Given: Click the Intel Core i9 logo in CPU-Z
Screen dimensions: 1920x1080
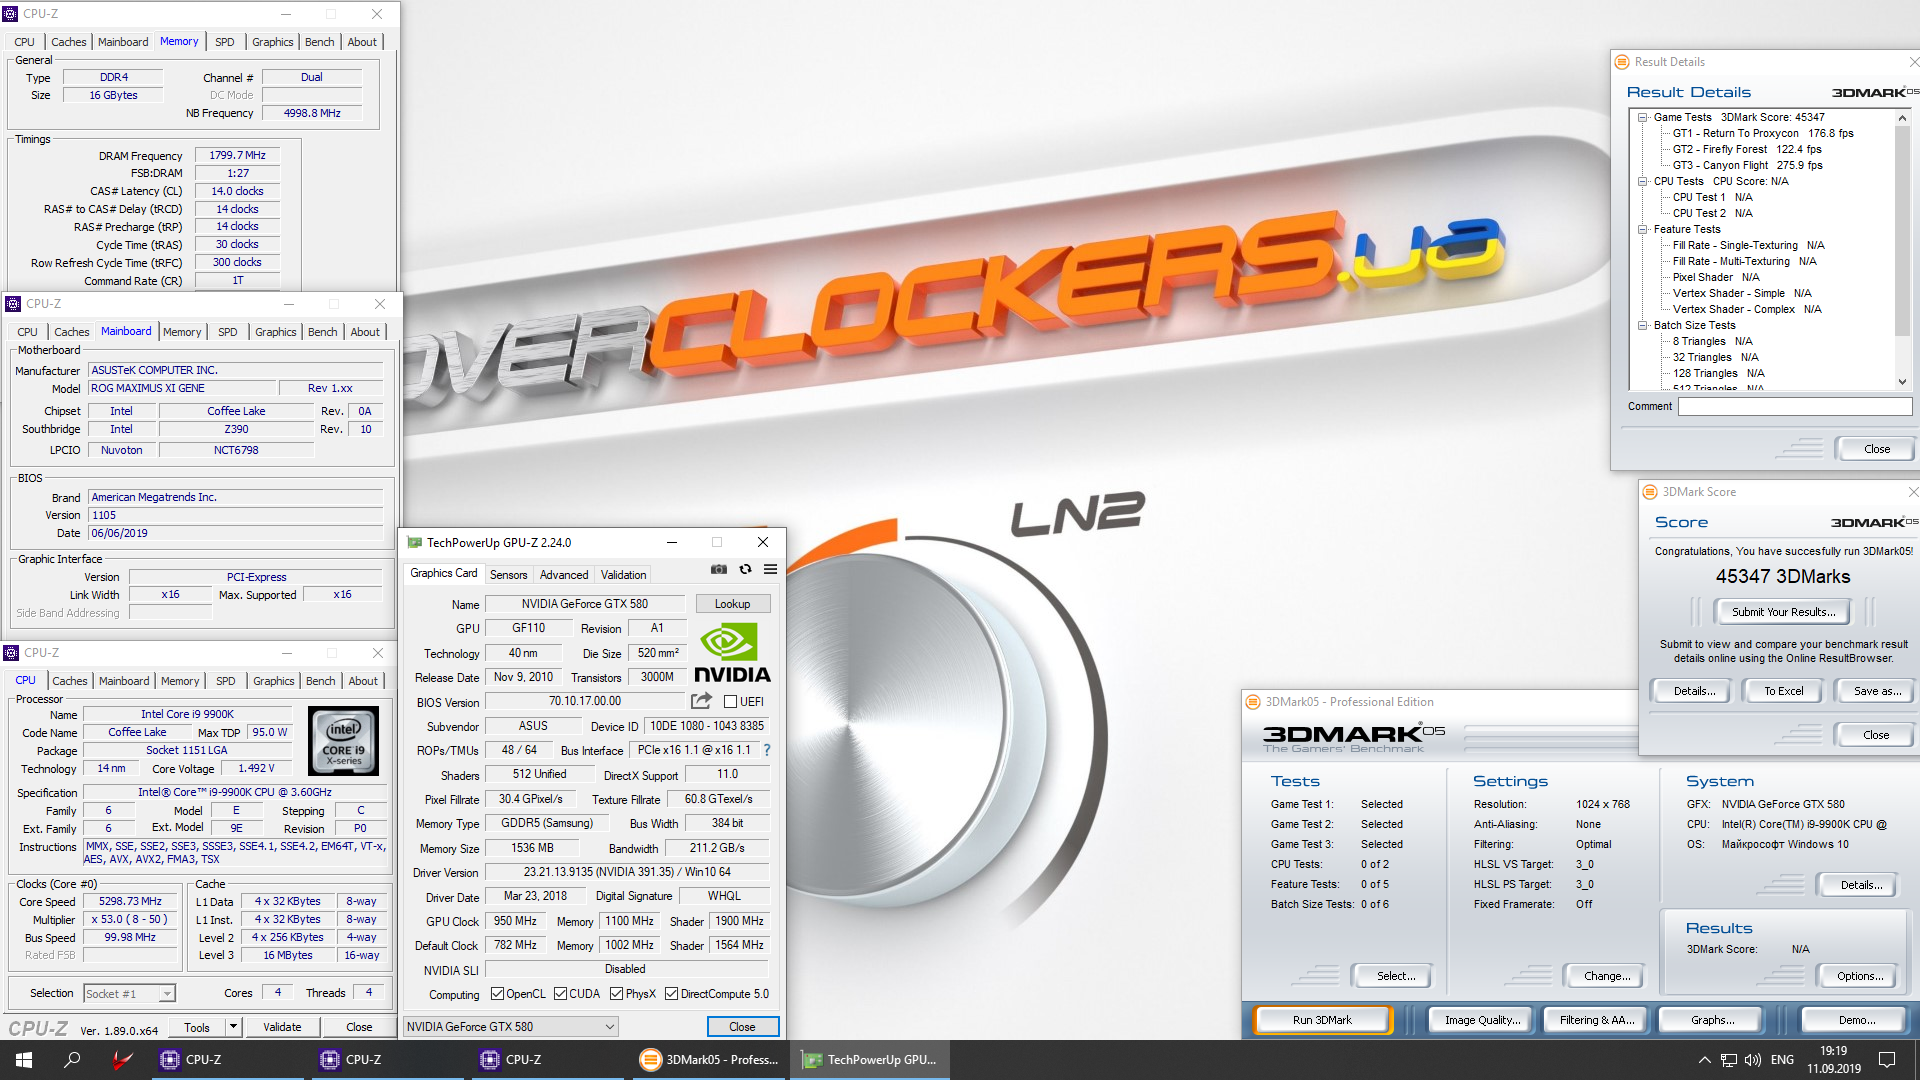Looking at the screenshot, I should (344, 741).
